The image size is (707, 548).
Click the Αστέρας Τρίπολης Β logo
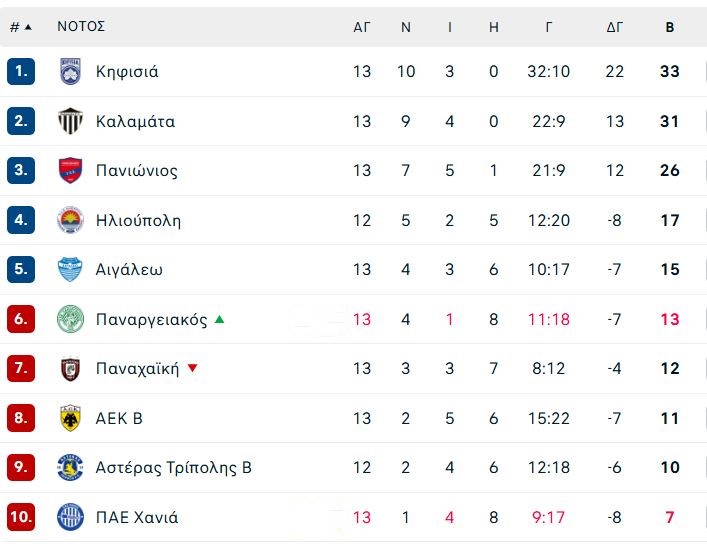pos(70,467)
